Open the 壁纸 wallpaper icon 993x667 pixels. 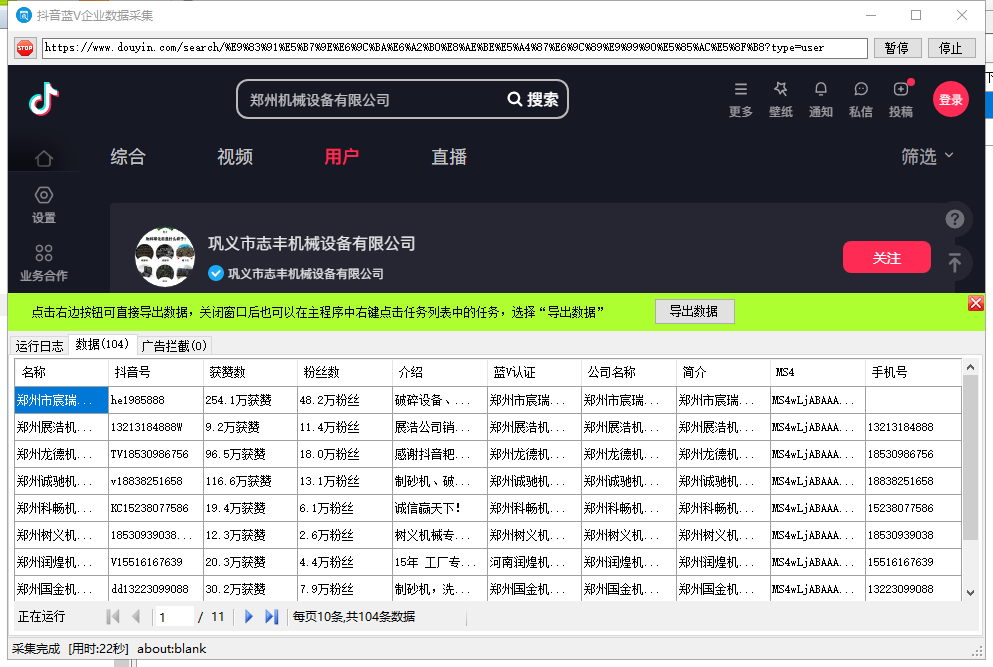780,89
